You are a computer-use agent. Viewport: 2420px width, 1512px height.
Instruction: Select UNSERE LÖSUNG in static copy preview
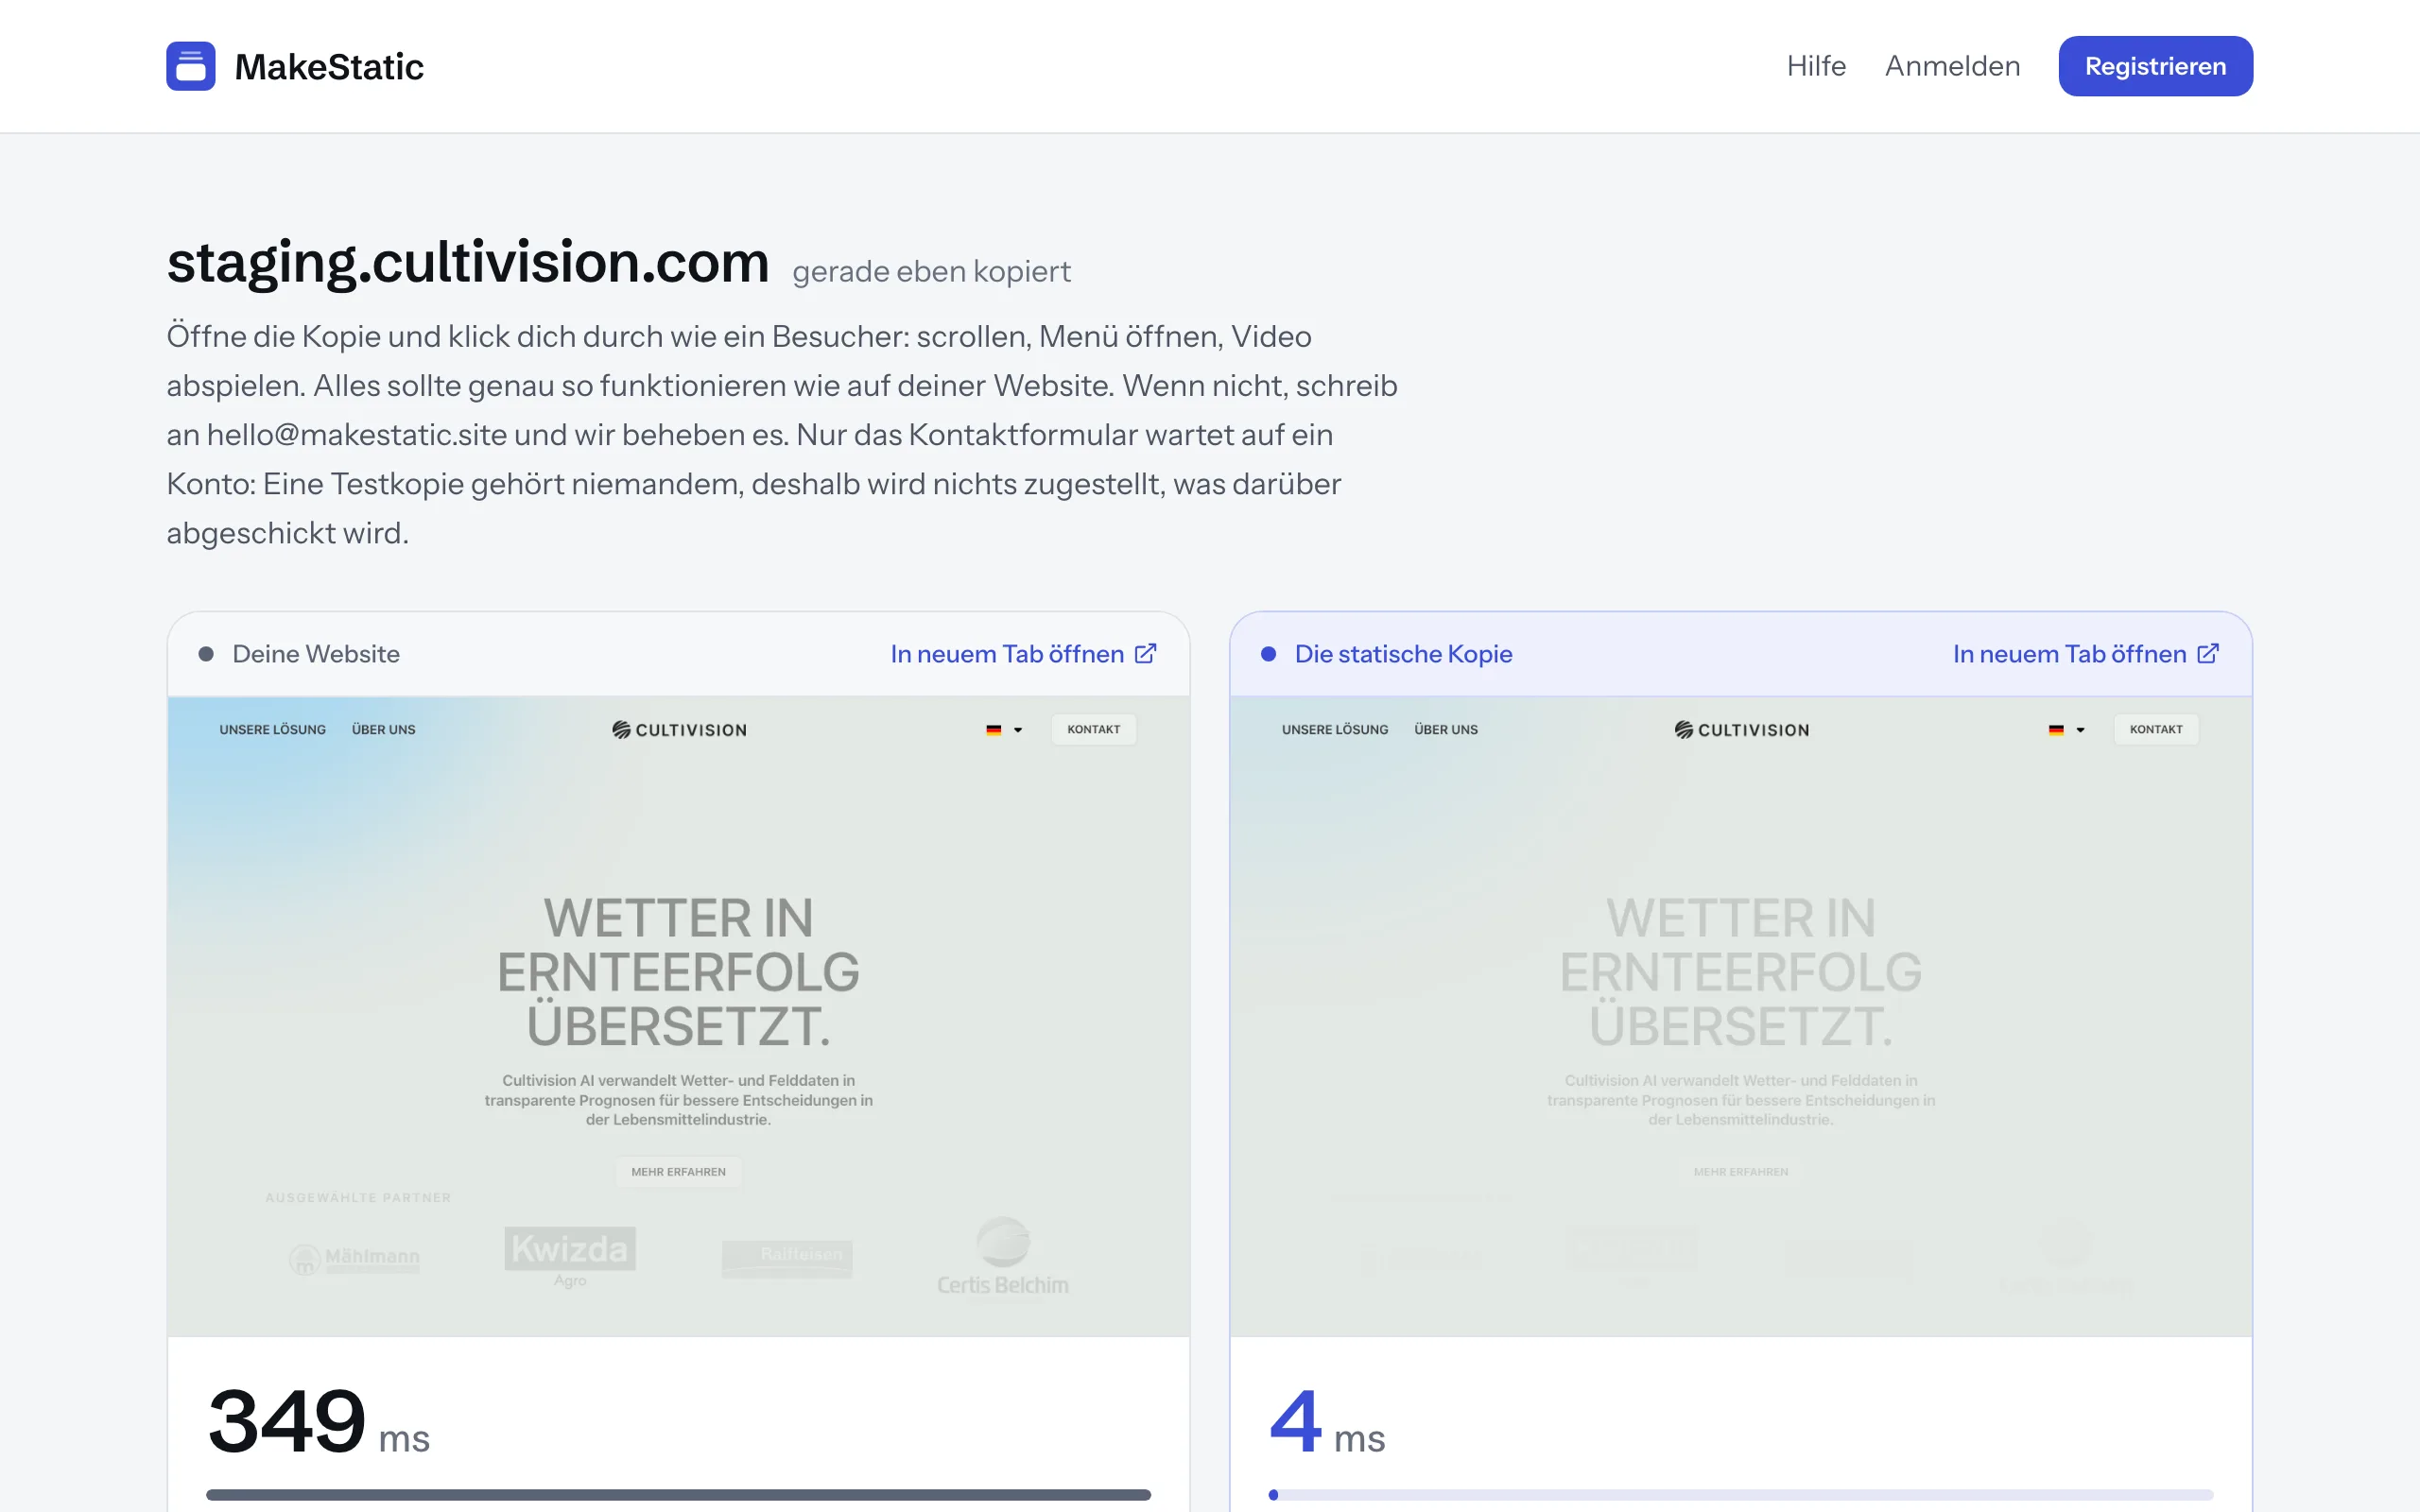1335,729
